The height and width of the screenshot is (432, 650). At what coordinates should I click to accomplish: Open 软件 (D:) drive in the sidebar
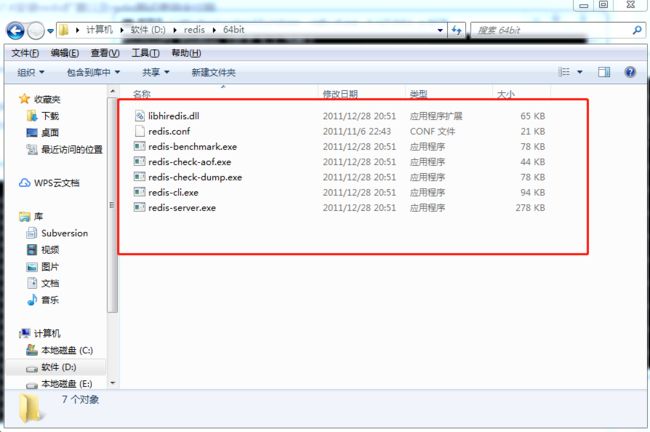[x=58, y=367]
